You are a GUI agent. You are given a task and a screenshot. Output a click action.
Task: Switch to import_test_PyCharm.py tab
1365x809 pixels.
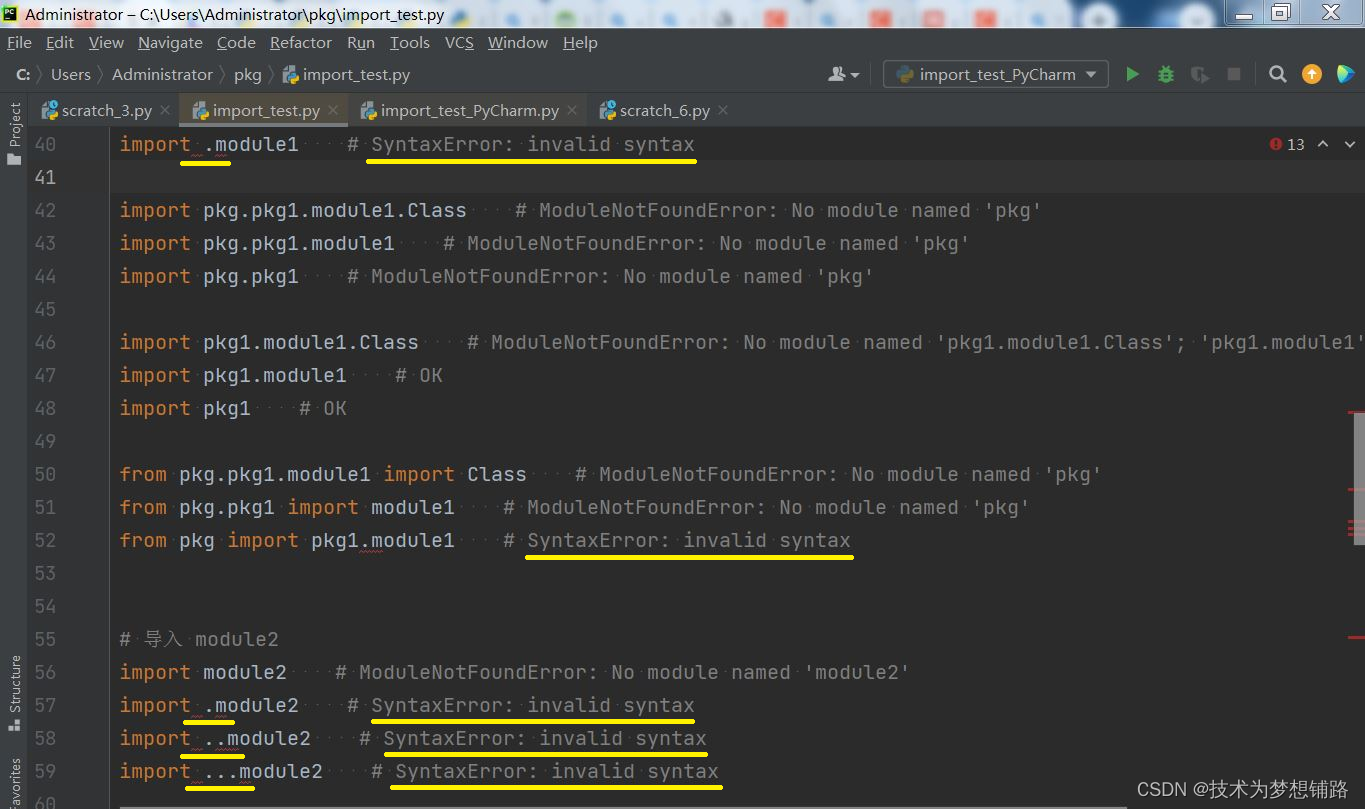click(469, 111)
